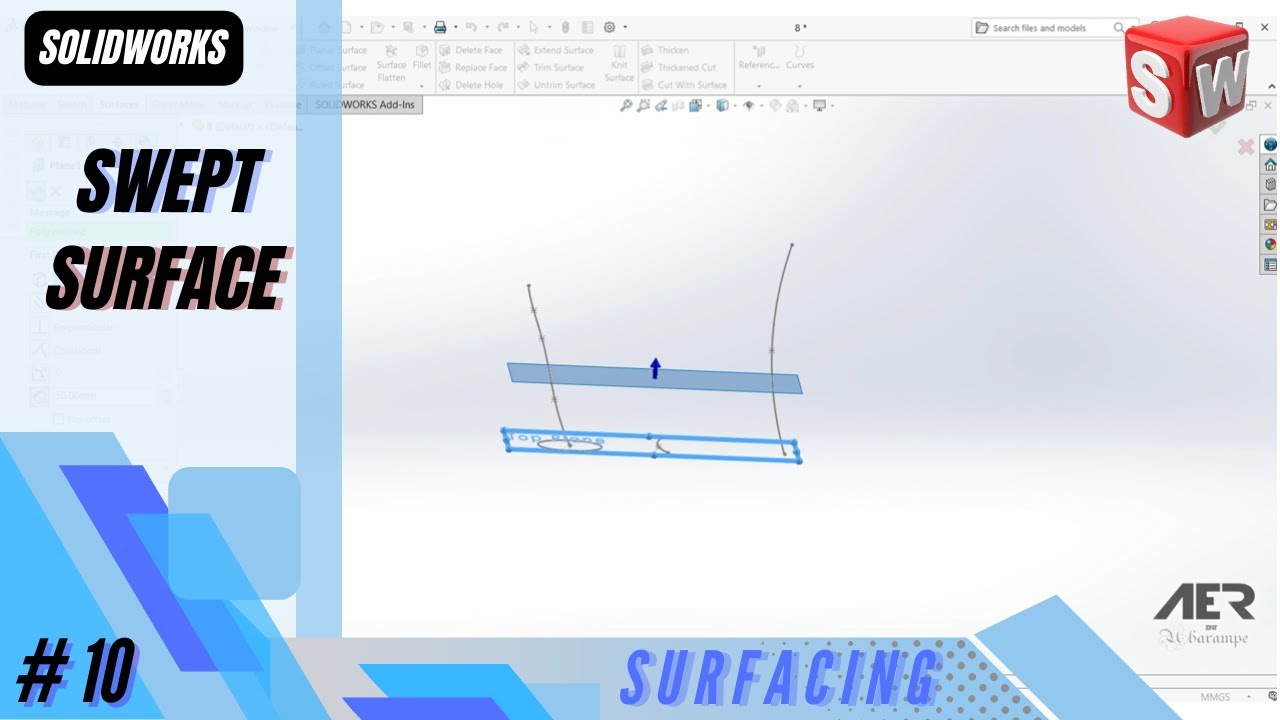
Task: Click the Undo arrow icon
Action: pyautogui.click(x=471, y=28)
